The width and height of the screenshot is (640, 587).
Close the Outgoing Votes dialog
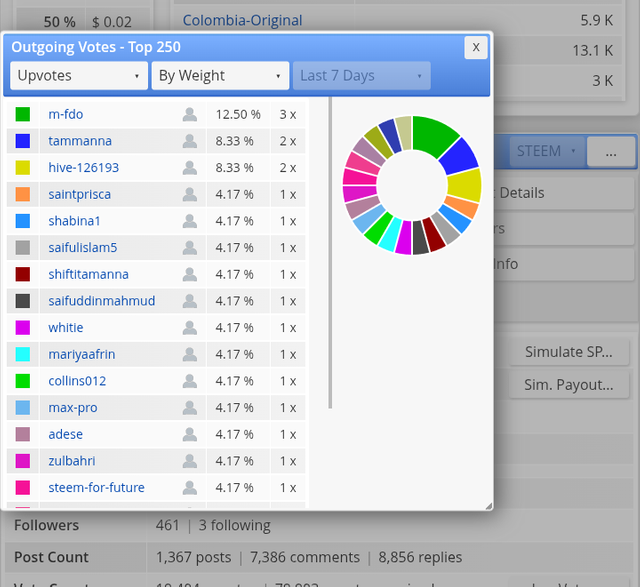(x=476, y=47)
